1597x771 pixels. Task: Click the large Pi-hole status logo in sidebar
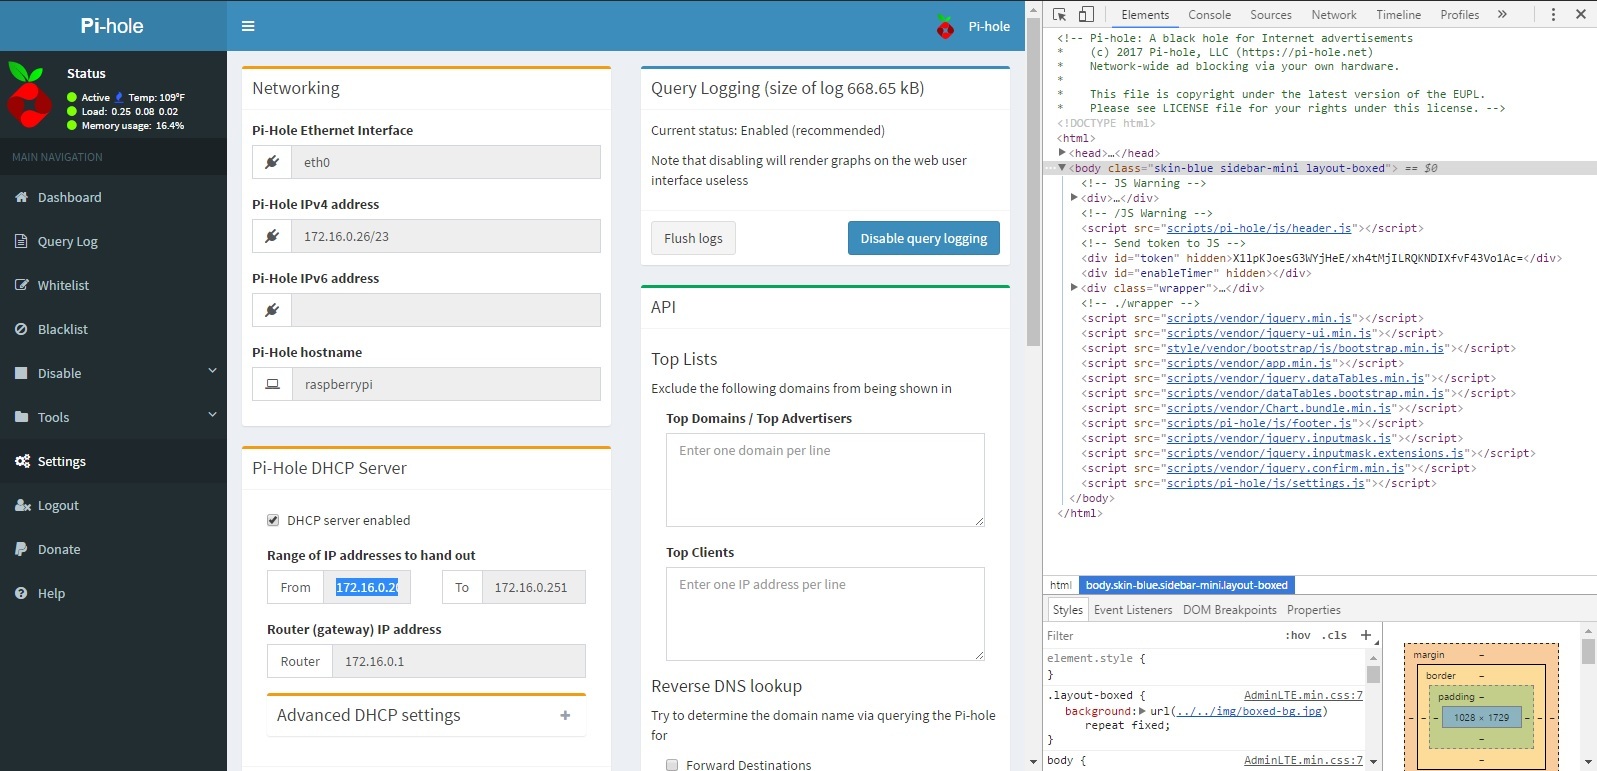pos(29,95)
